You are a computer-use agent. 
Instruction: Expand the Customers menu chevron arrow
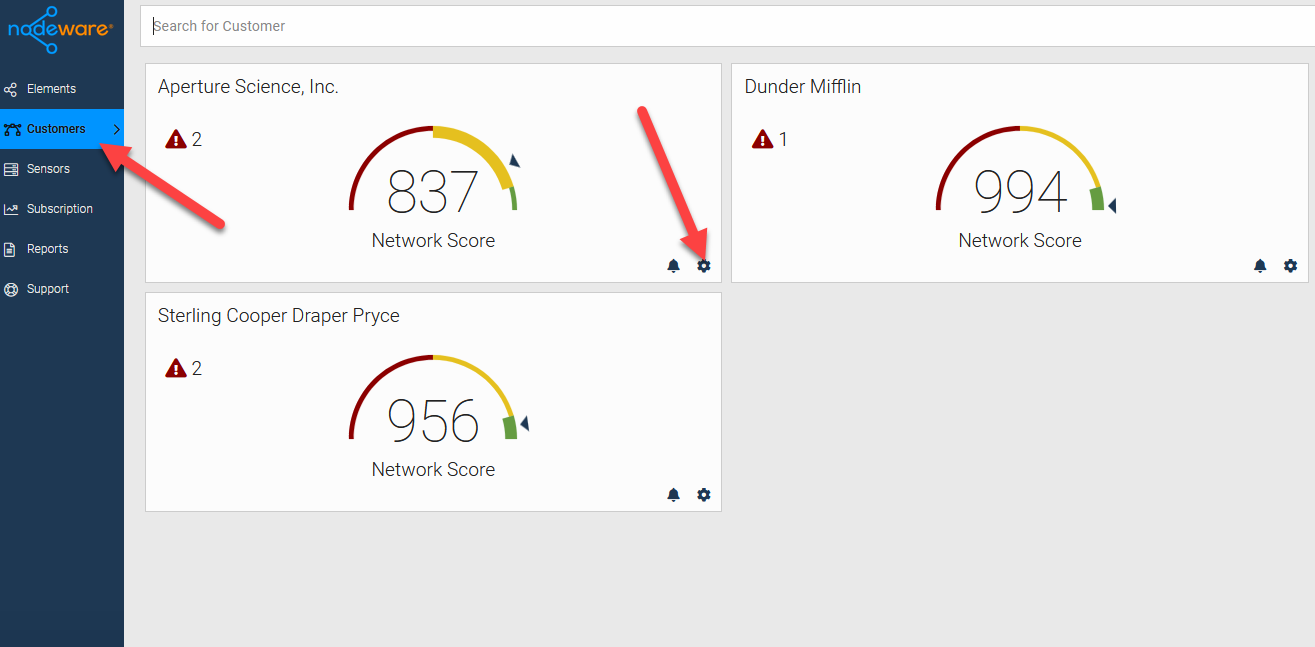[x=116, y=129]
